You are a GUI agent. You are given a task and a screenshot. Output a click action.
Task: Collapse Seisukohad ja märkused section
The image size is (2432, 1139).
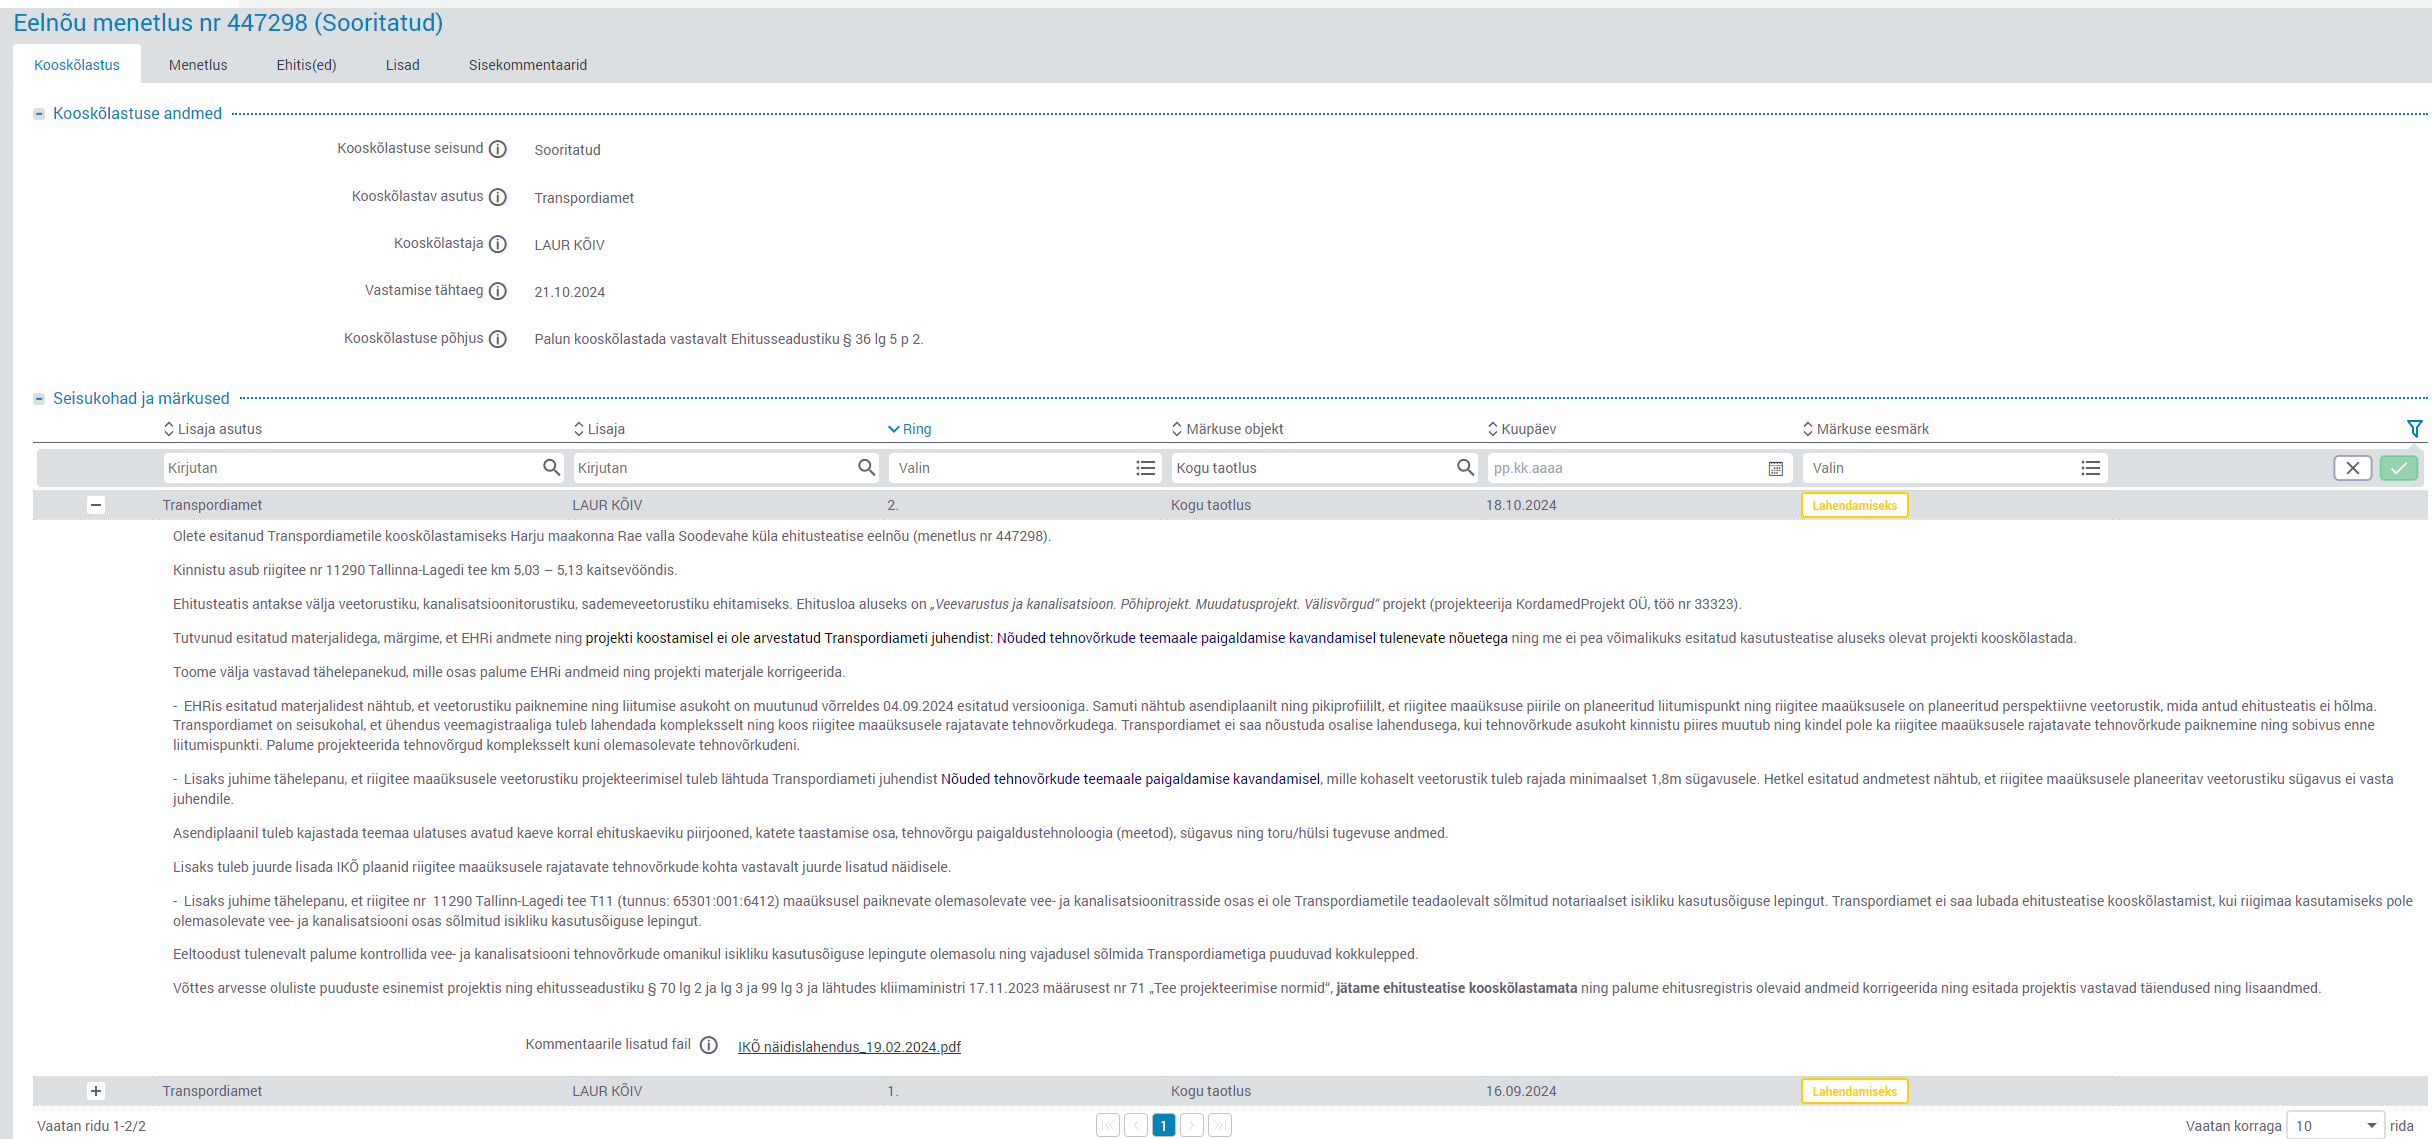pos(39,399)
